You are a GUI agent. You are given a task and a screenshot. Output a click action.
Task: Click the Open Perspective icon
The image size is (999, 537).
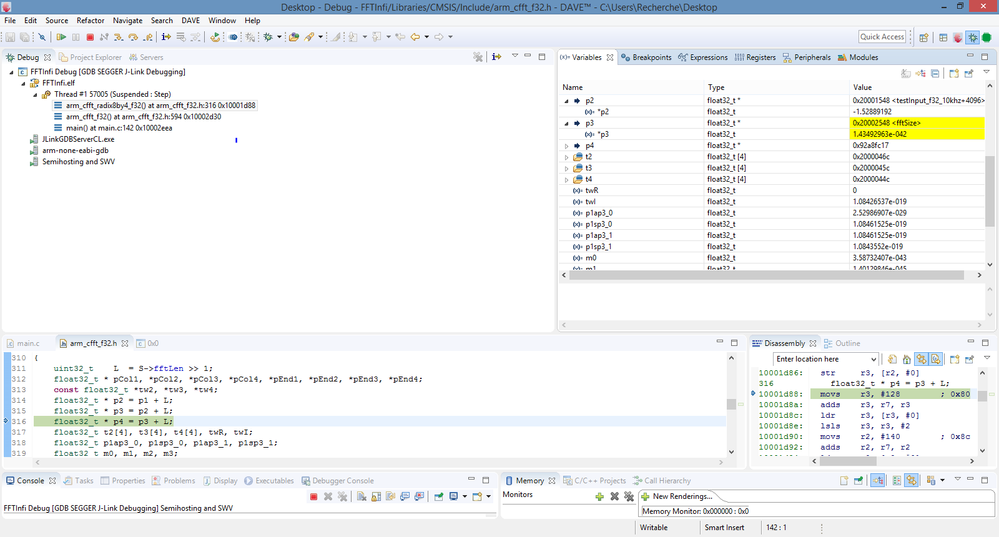[x=924, y=37]
